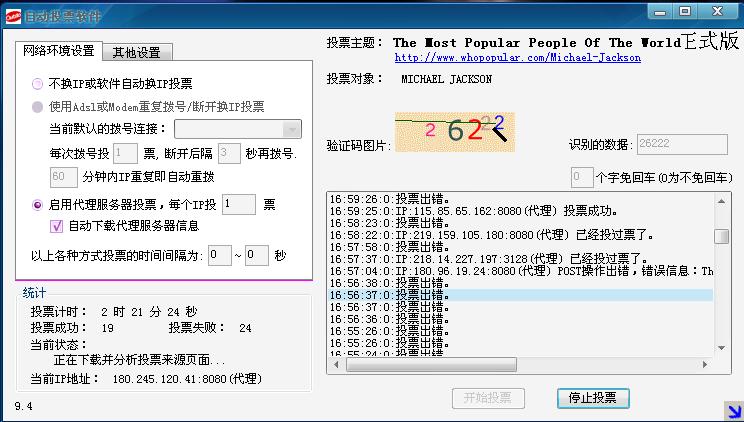Screen dimensions: 744x422
Task: Select log row 16:58:22 IP 219.159.105.180
Action: 521,235
